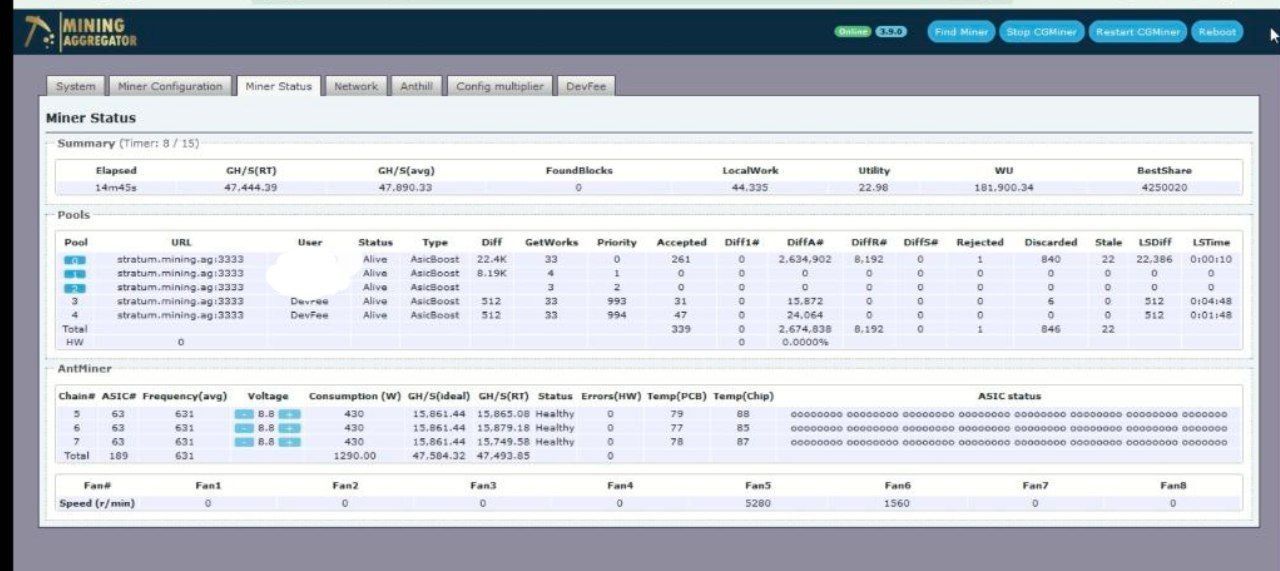The image size is (1280, 571).
Task: Open the Config multiplier tab
Action: click(x=499, y=86)
